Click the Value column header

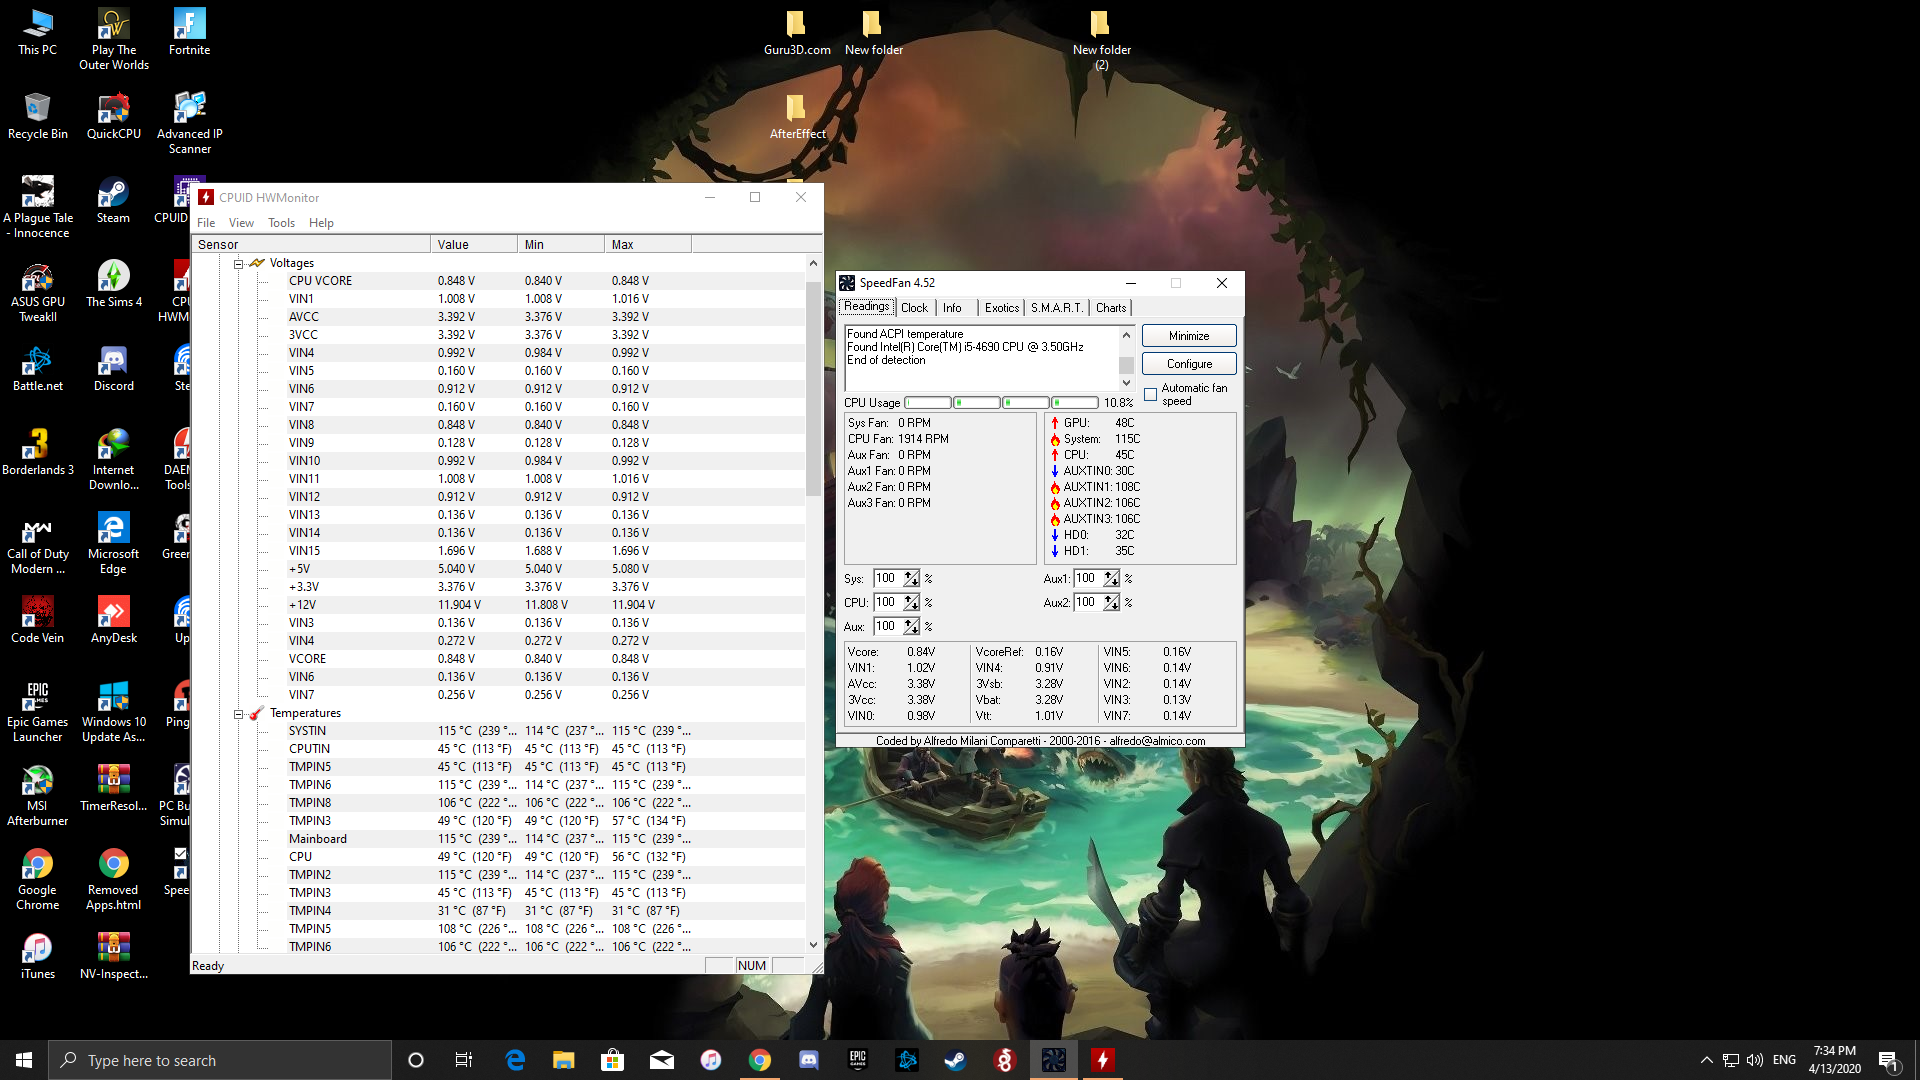475,245
